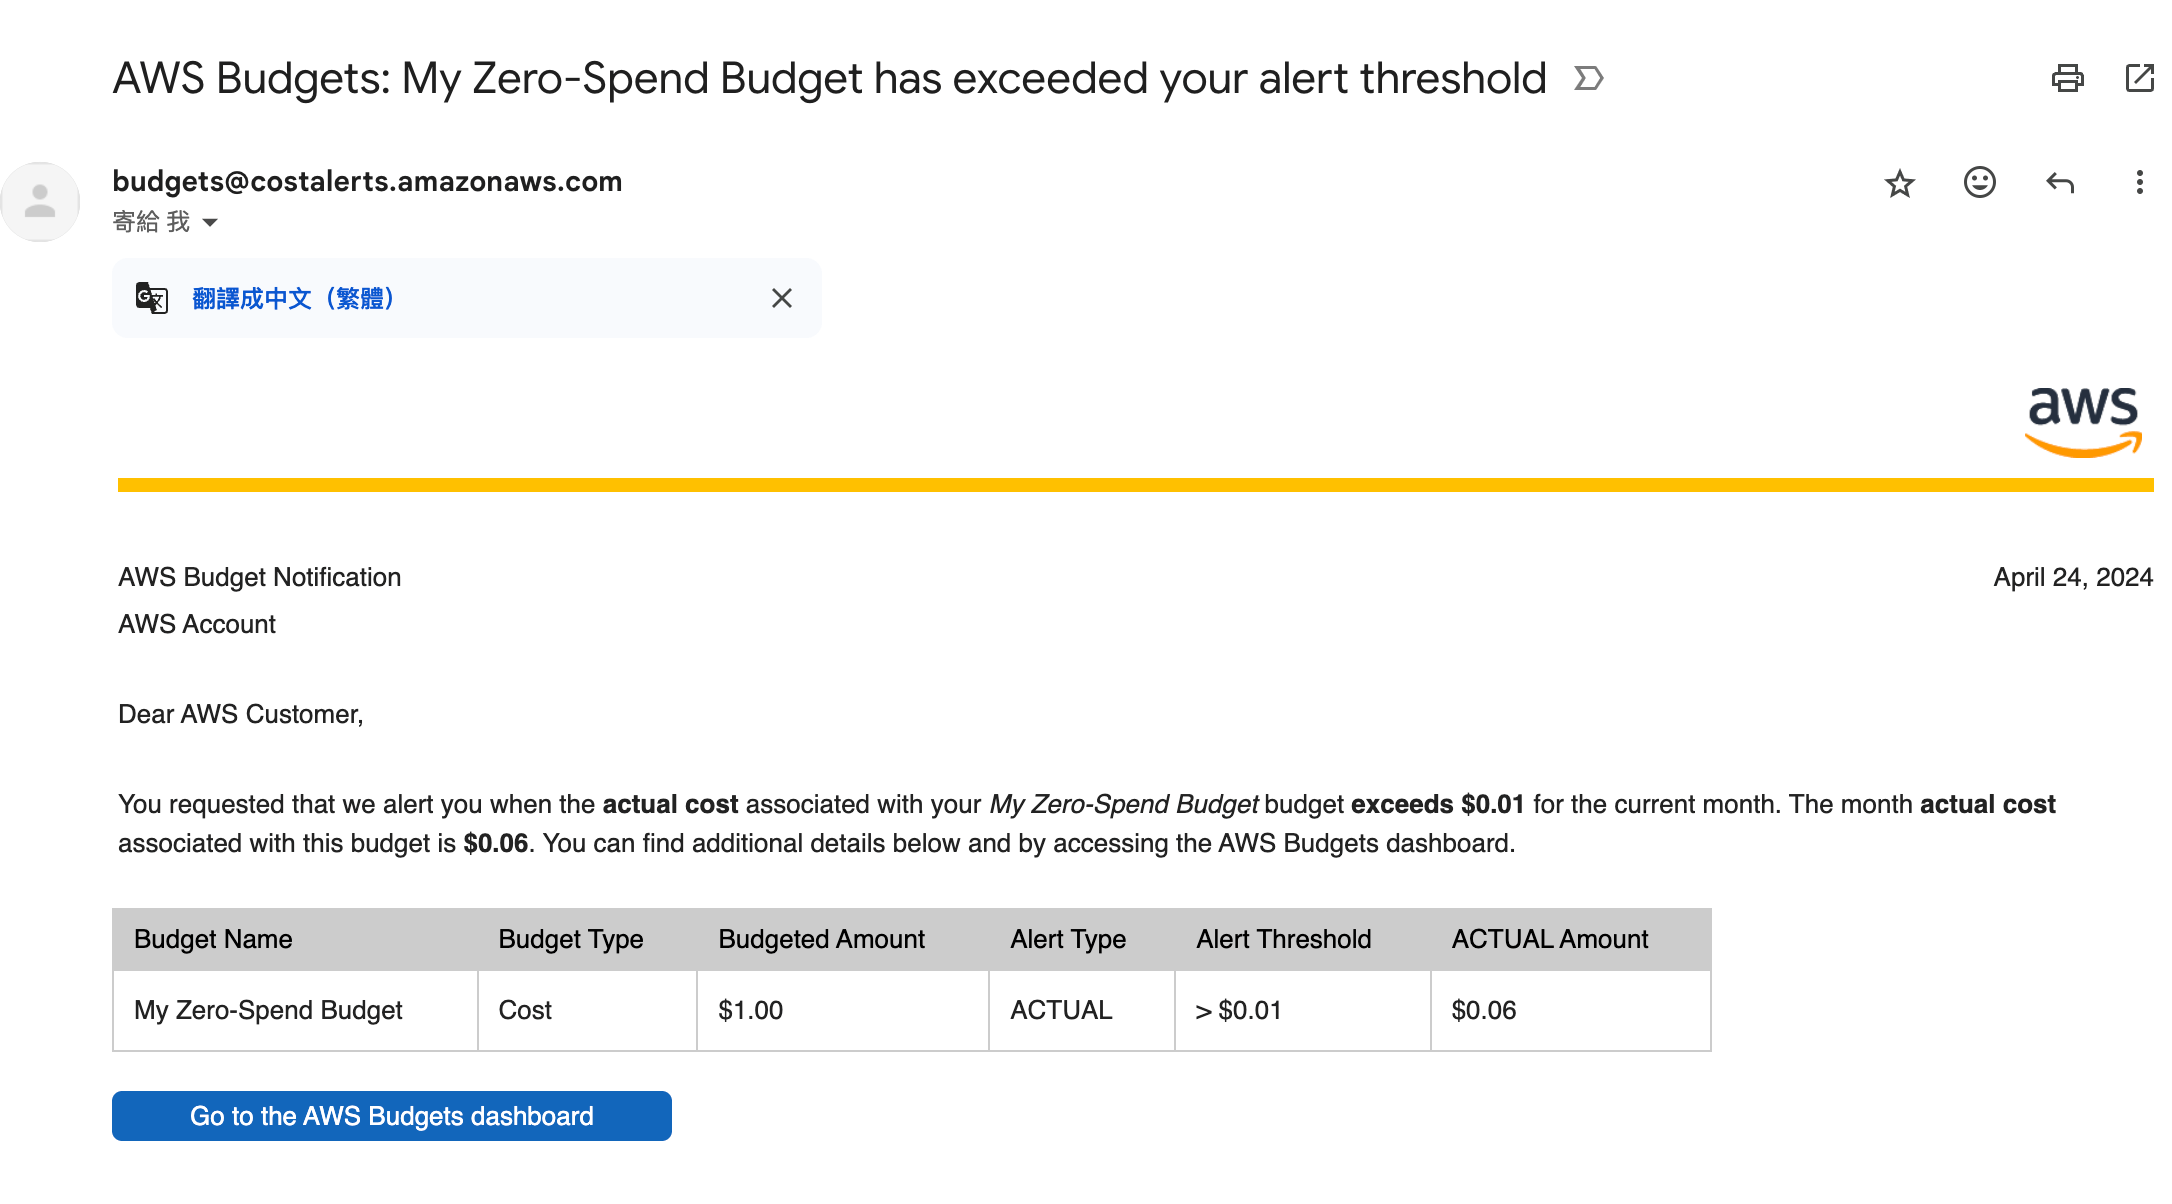The height and width of the screenshot is (1204, 2172).
Task: Click the Alert Threshold column header
Action: [1283, 939]
